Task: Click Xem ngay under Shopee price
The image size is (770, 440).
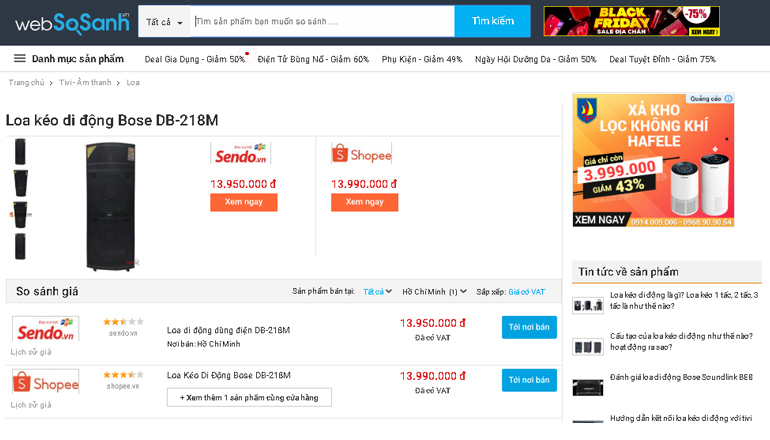Action: pyautogui.click(x=364, y=202)
